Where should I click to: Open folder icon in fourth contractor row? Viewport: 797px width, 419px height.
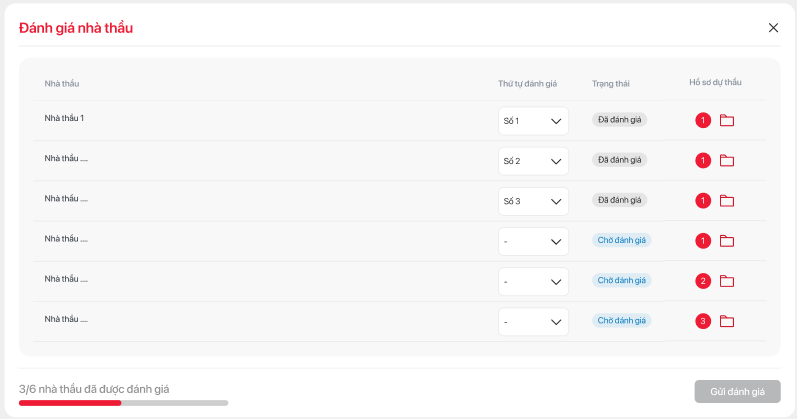click(727, 241)
